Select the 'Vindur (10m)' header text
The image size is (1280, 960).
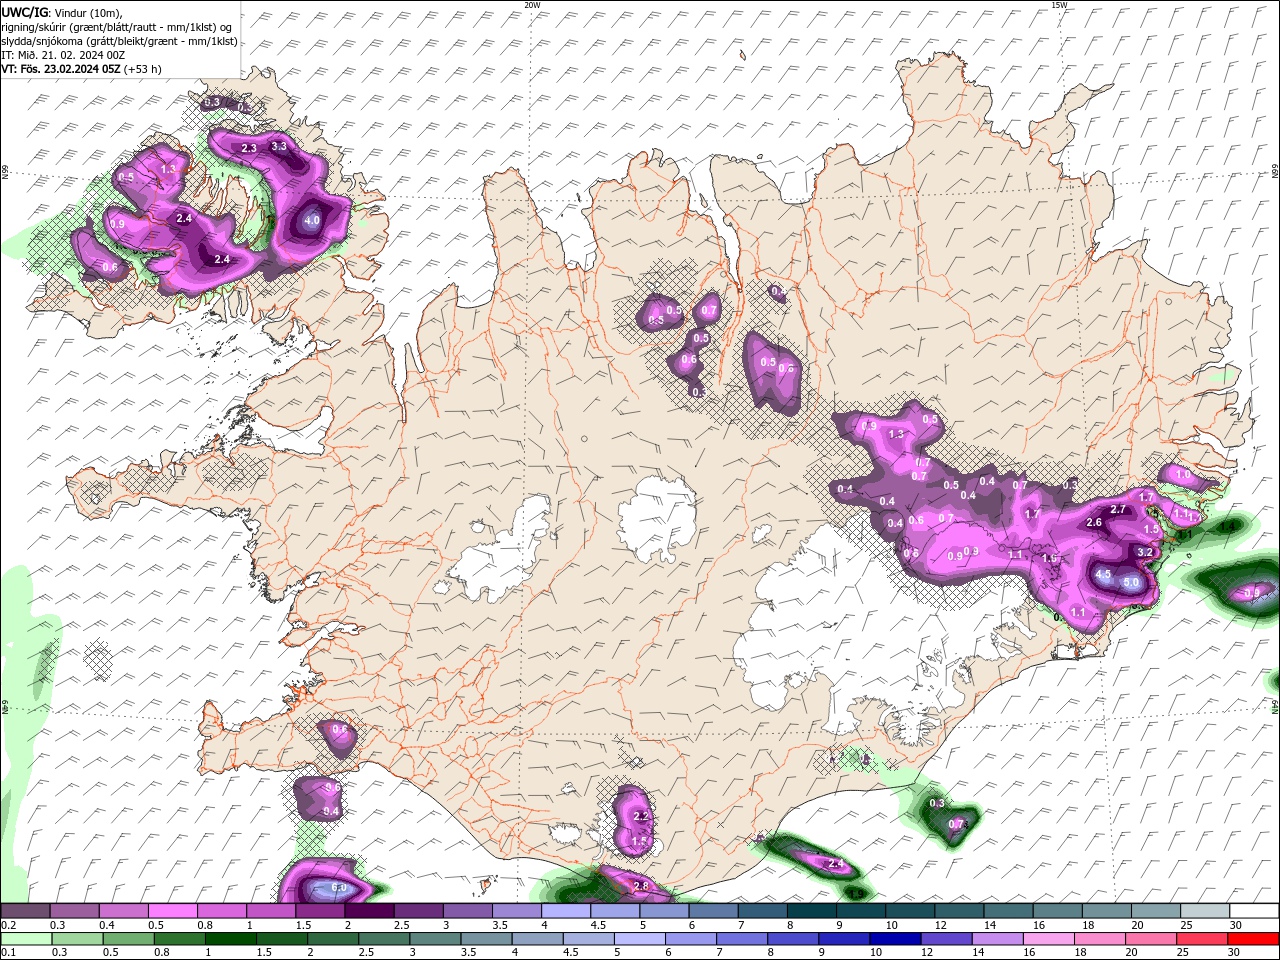(89, 12)
